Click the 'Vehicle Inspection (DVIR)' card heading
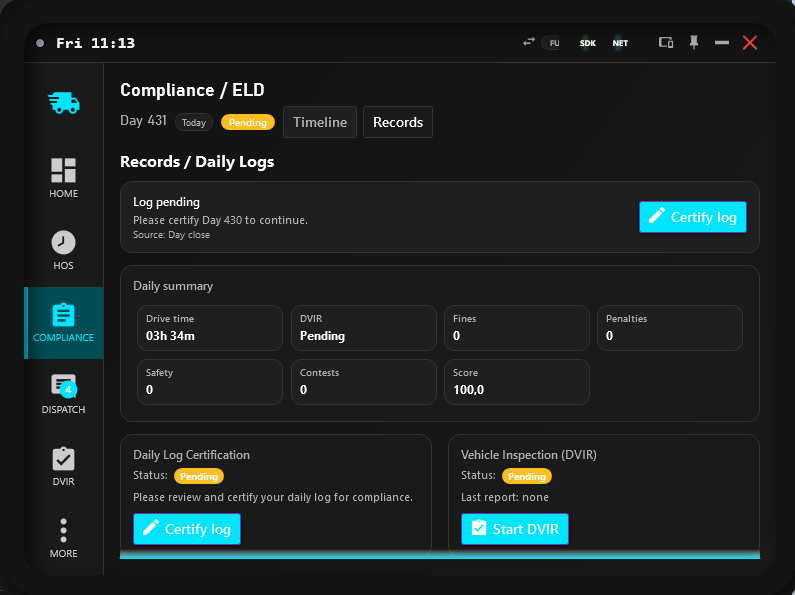The width and height of the screenshot is (795, 595). point(528,455)
